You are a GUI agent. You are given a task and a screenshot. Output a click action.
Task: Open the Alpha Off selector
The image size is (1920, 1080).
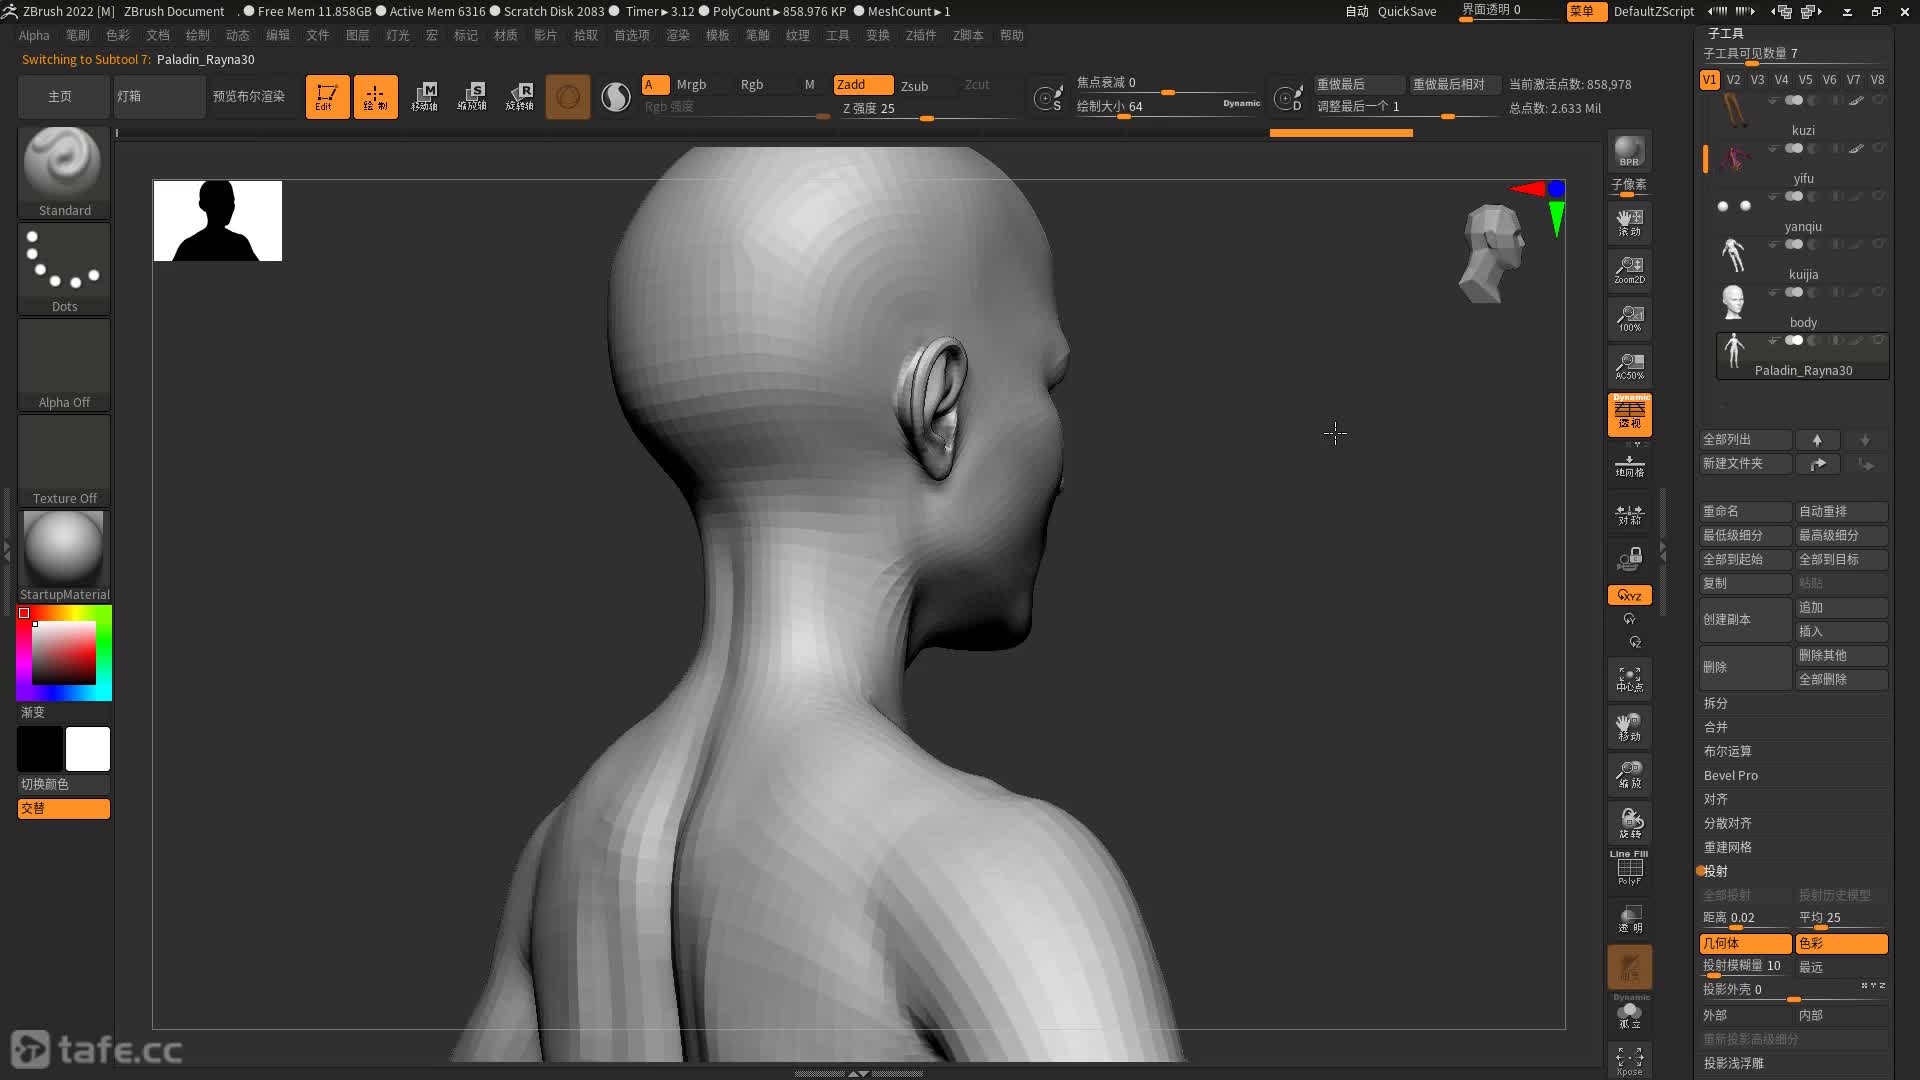click(64, 364)
